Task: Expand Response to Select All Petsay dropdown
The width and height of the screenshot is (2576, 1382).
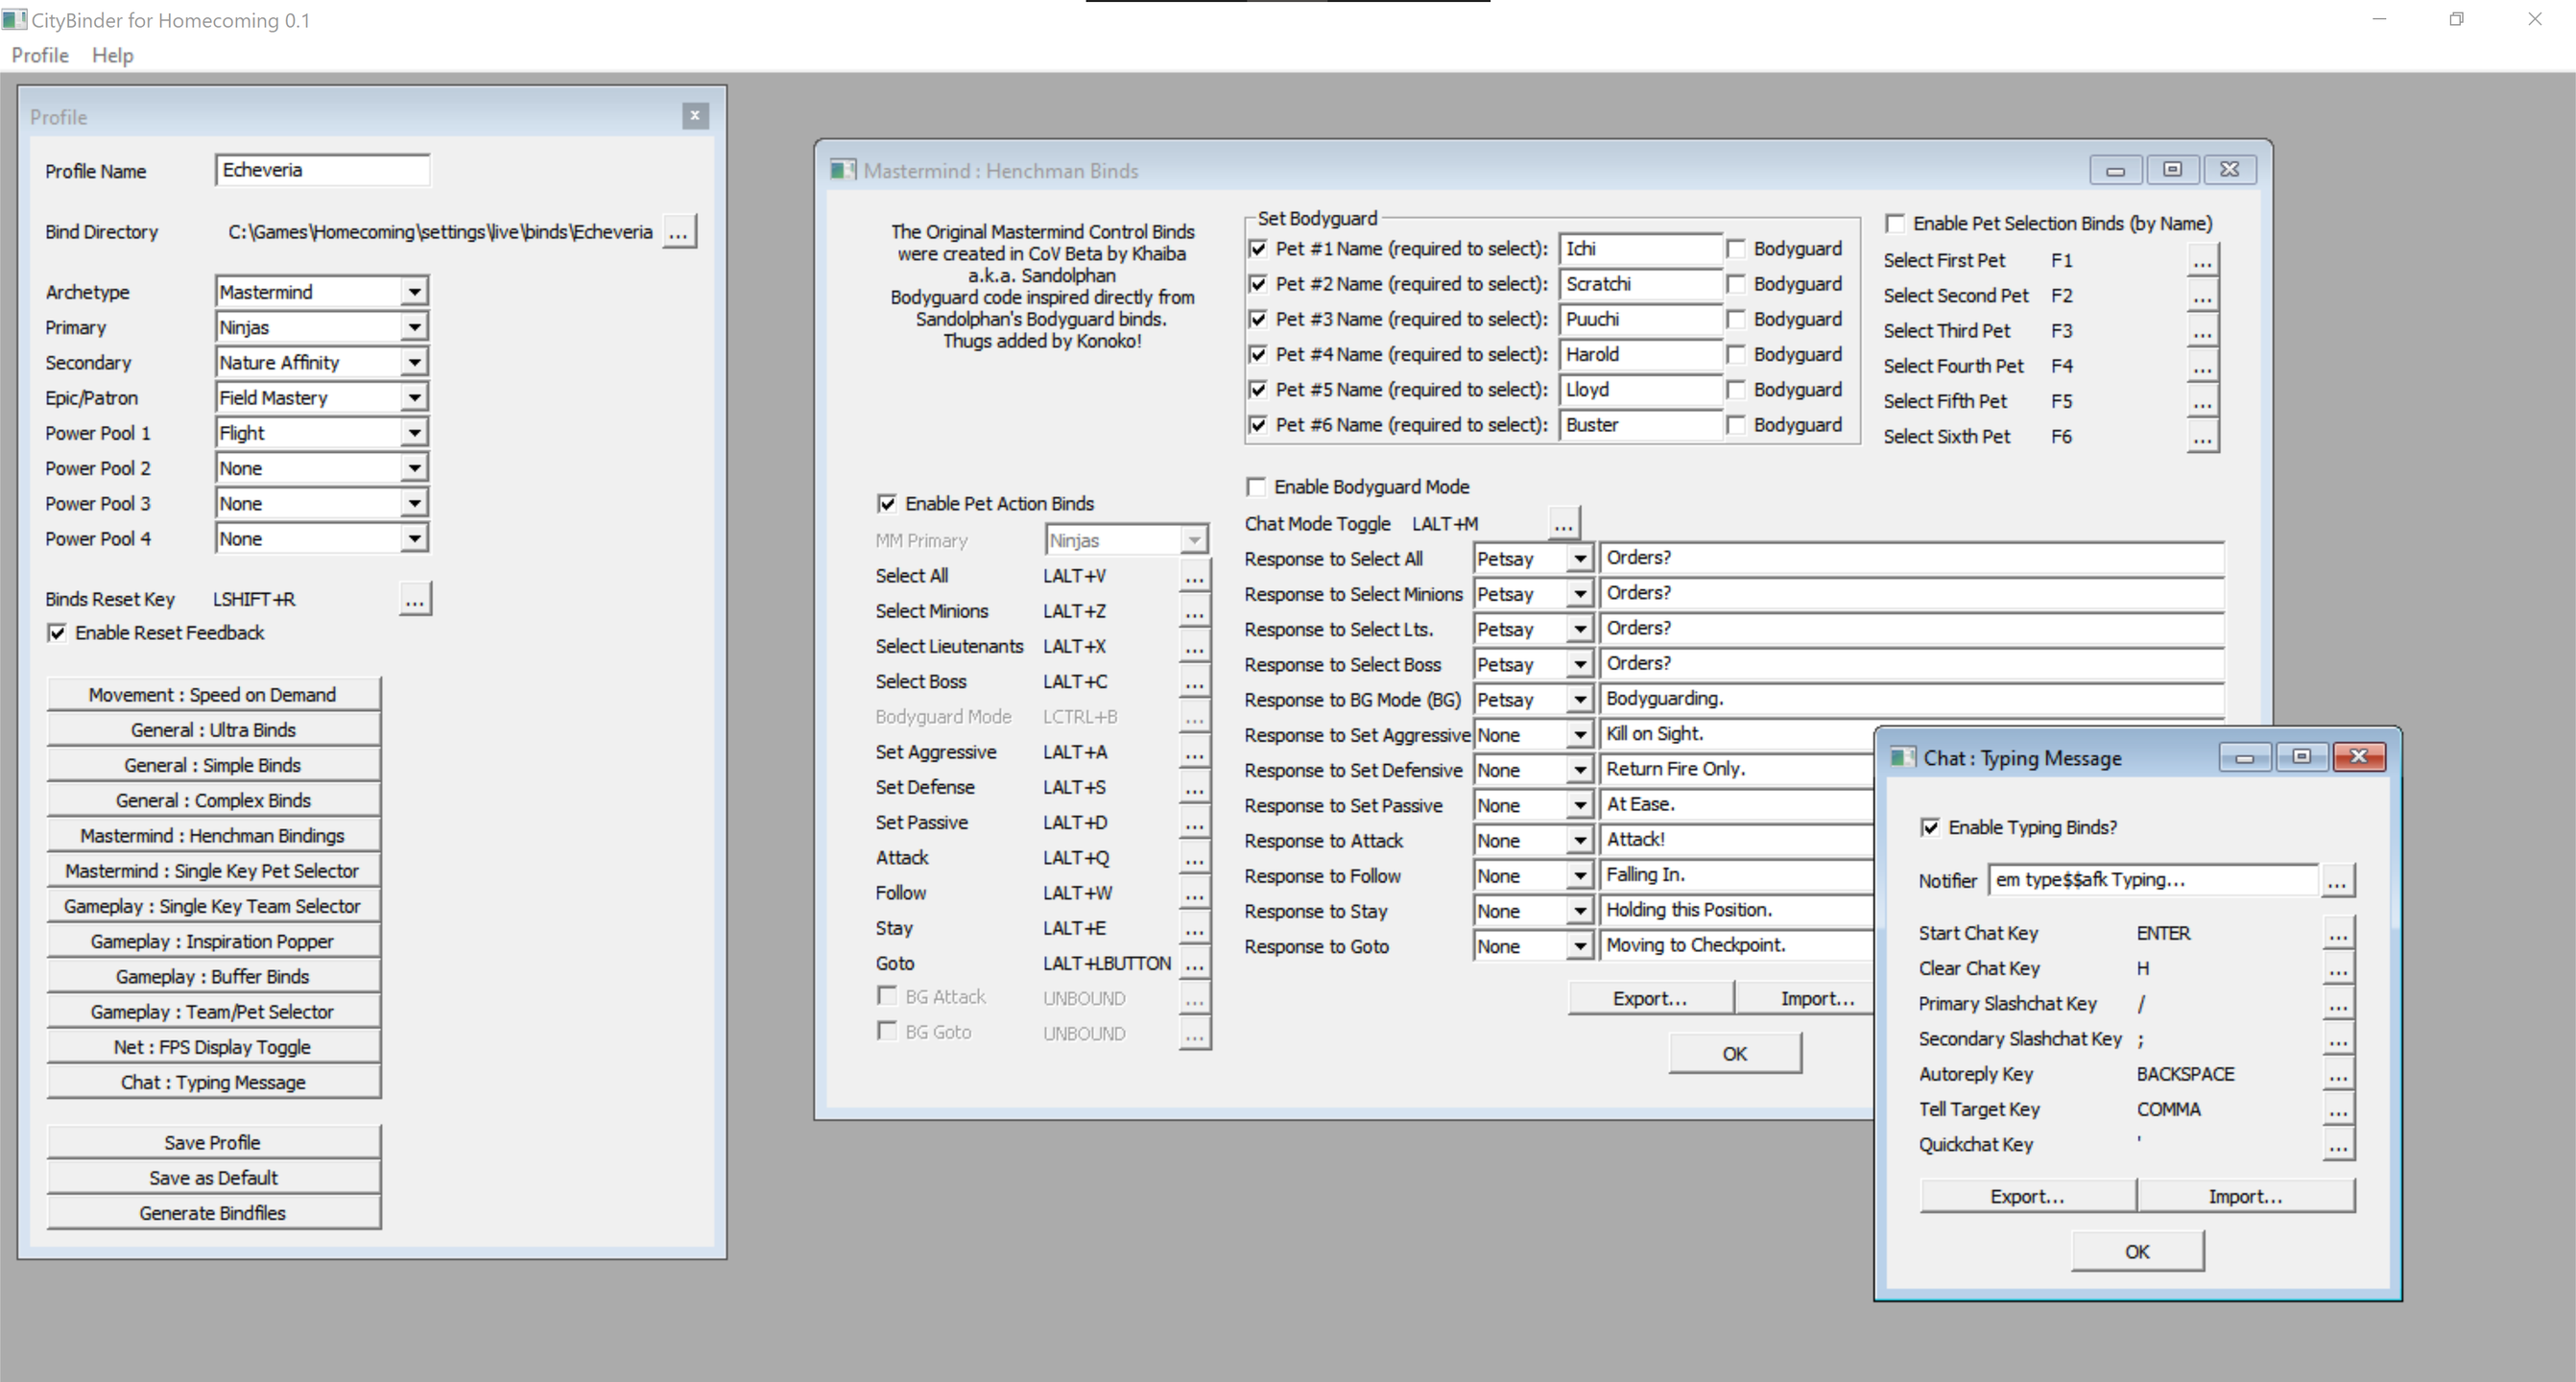Action: [1578, 559]
